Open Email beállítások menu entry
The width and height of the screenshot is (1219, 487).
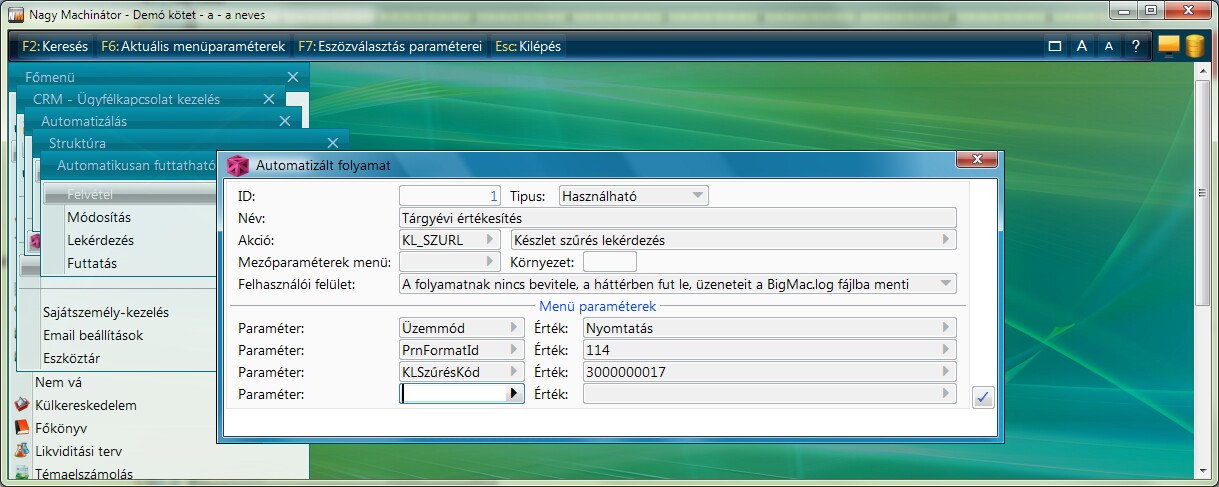click(x=93, y=335)
